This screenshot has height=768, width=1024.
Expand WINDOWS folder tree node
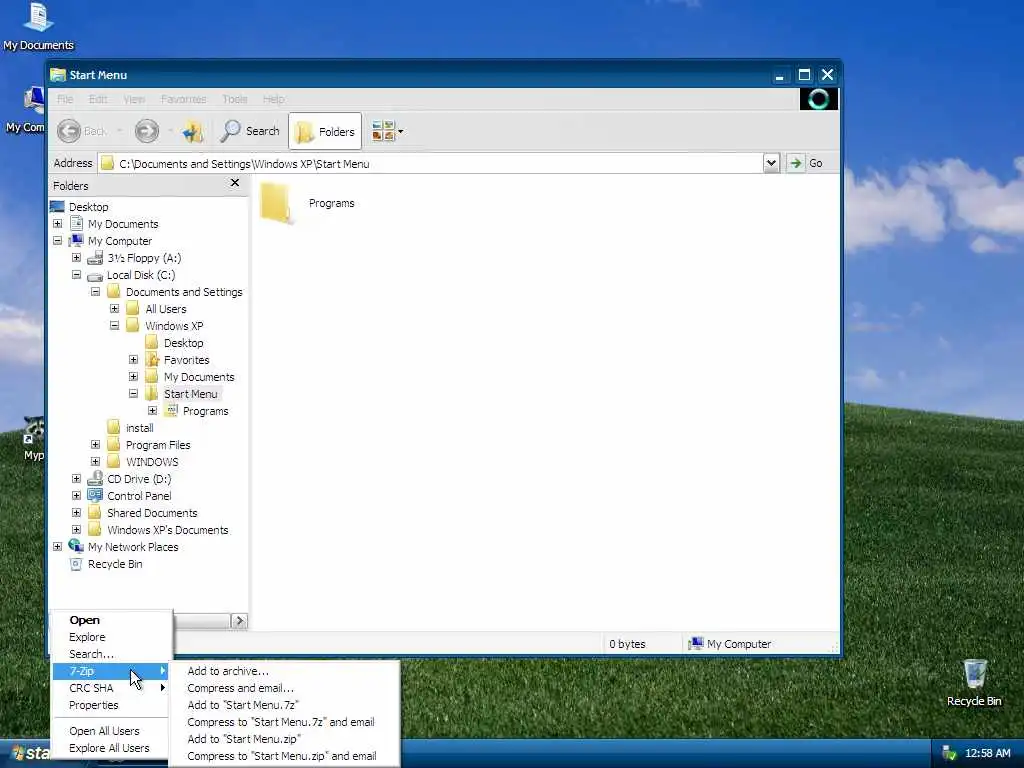[x=95, y=462]
